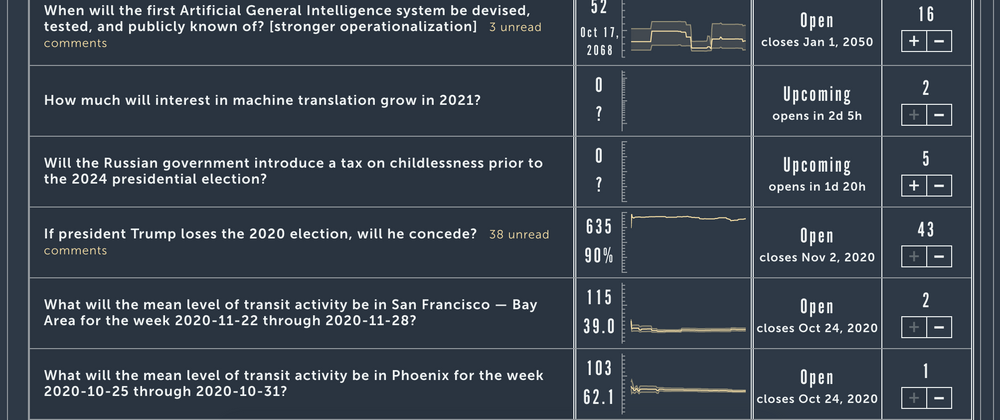1000x420 pixels.
Task: Click plus on the Phoenix transit question
Action: [x=915, y=396]
